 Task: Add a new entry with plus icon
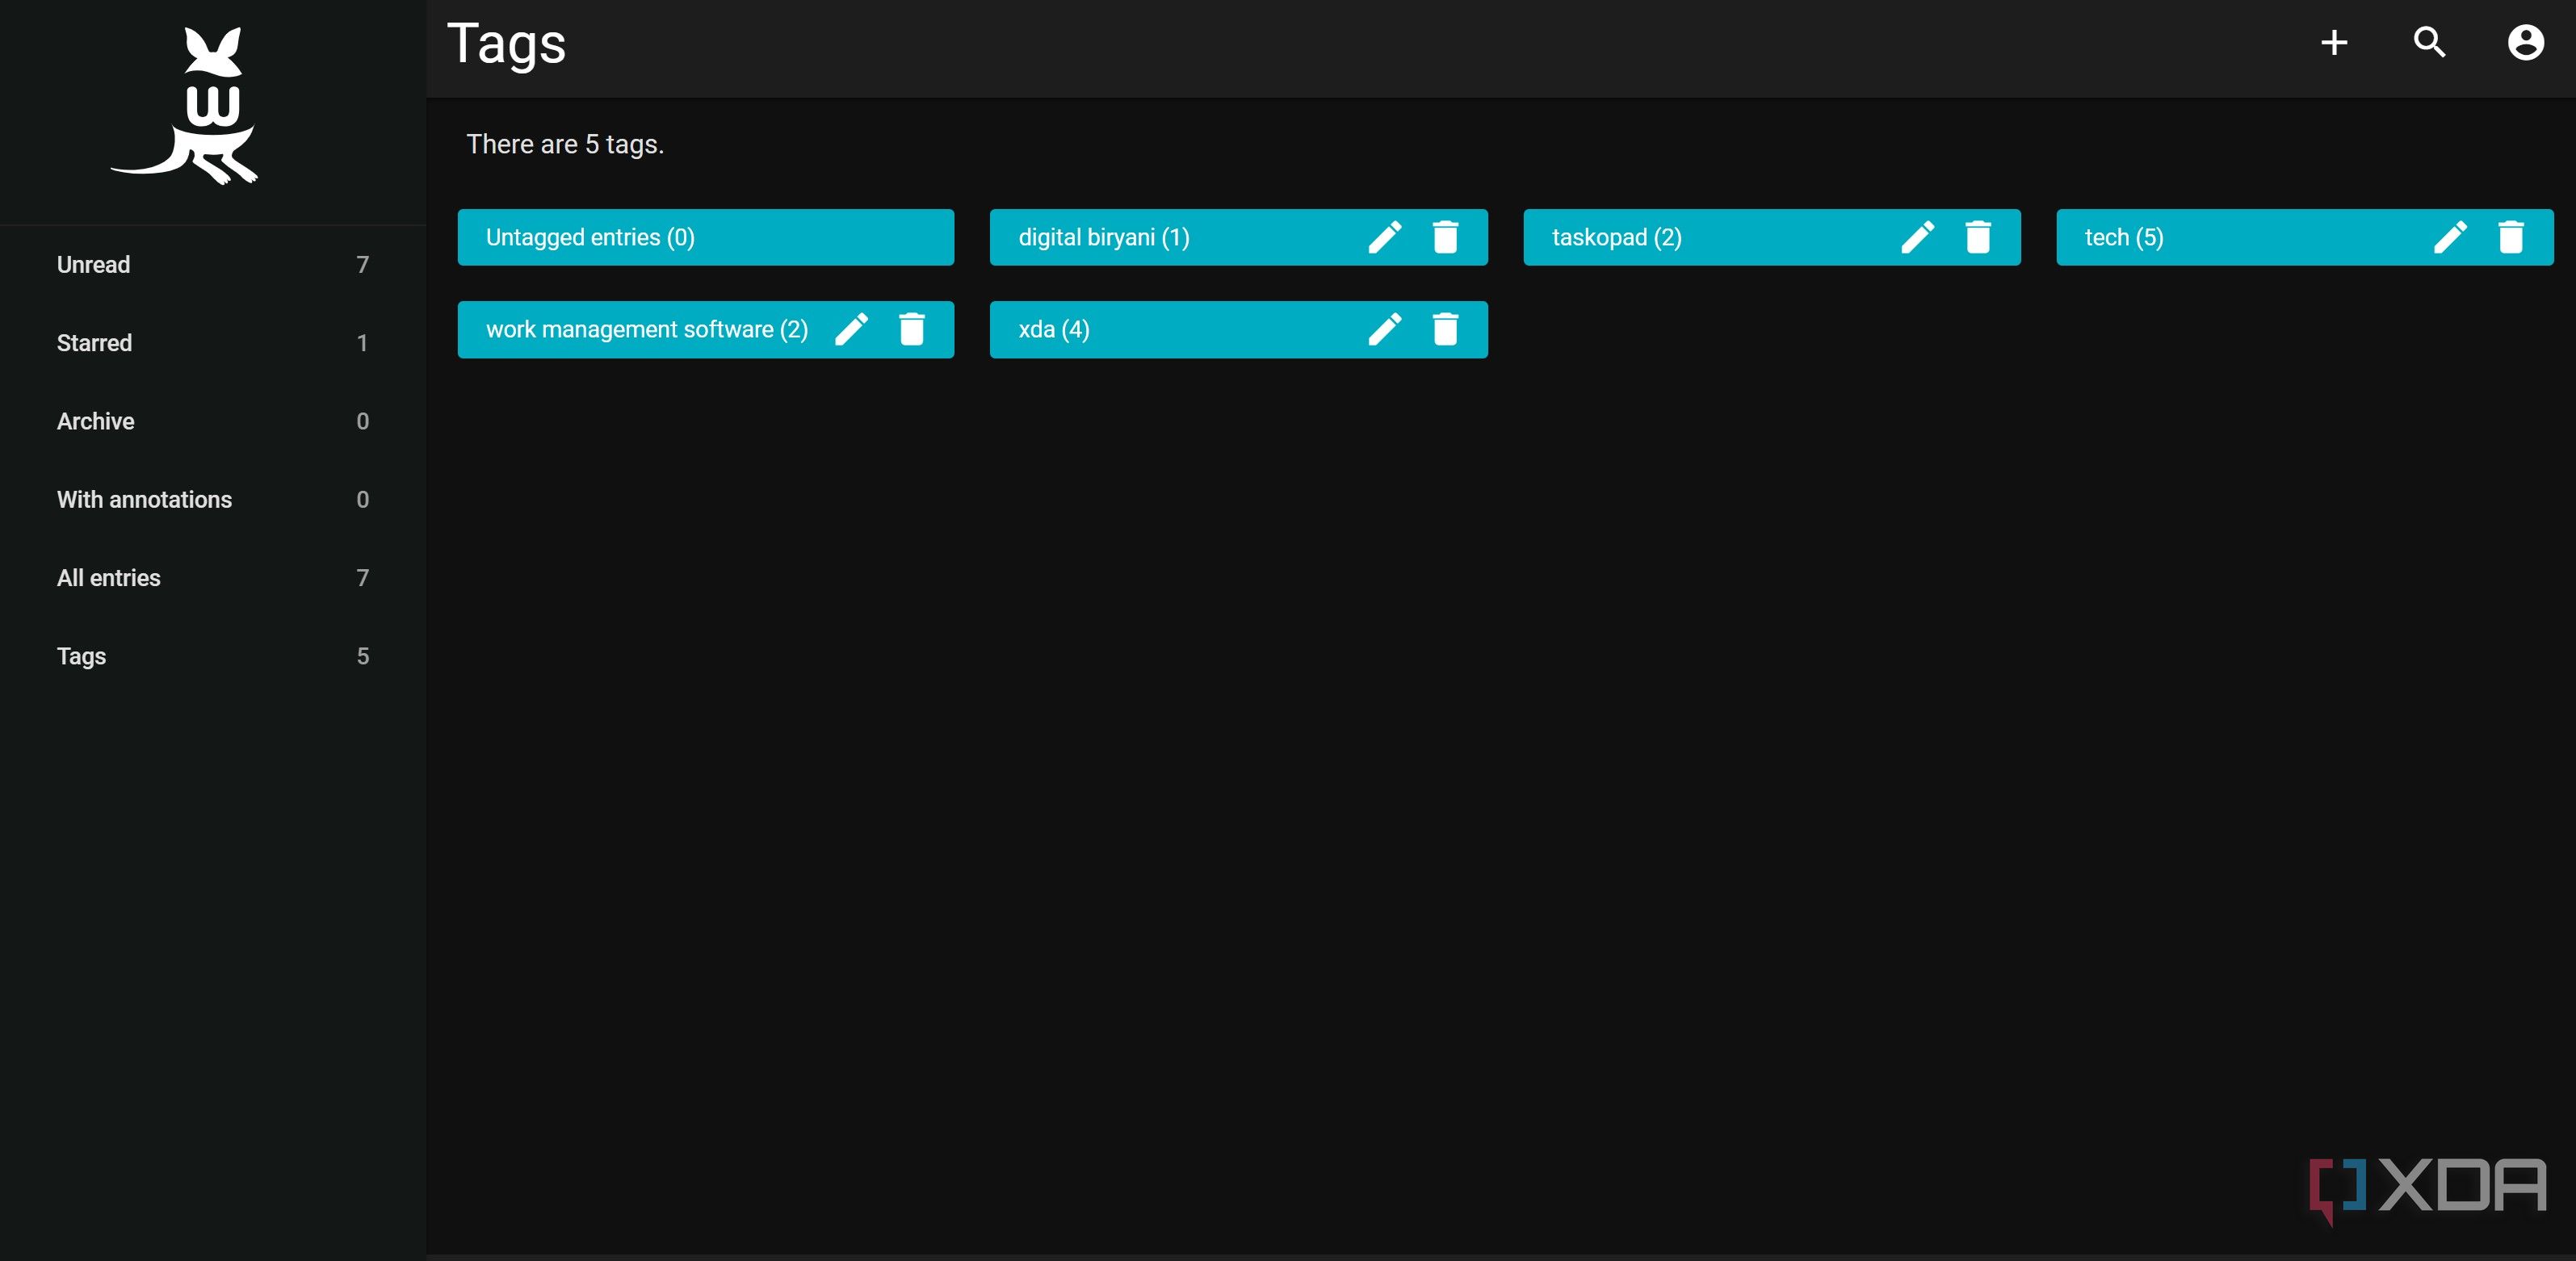[x=2334, y=43]
